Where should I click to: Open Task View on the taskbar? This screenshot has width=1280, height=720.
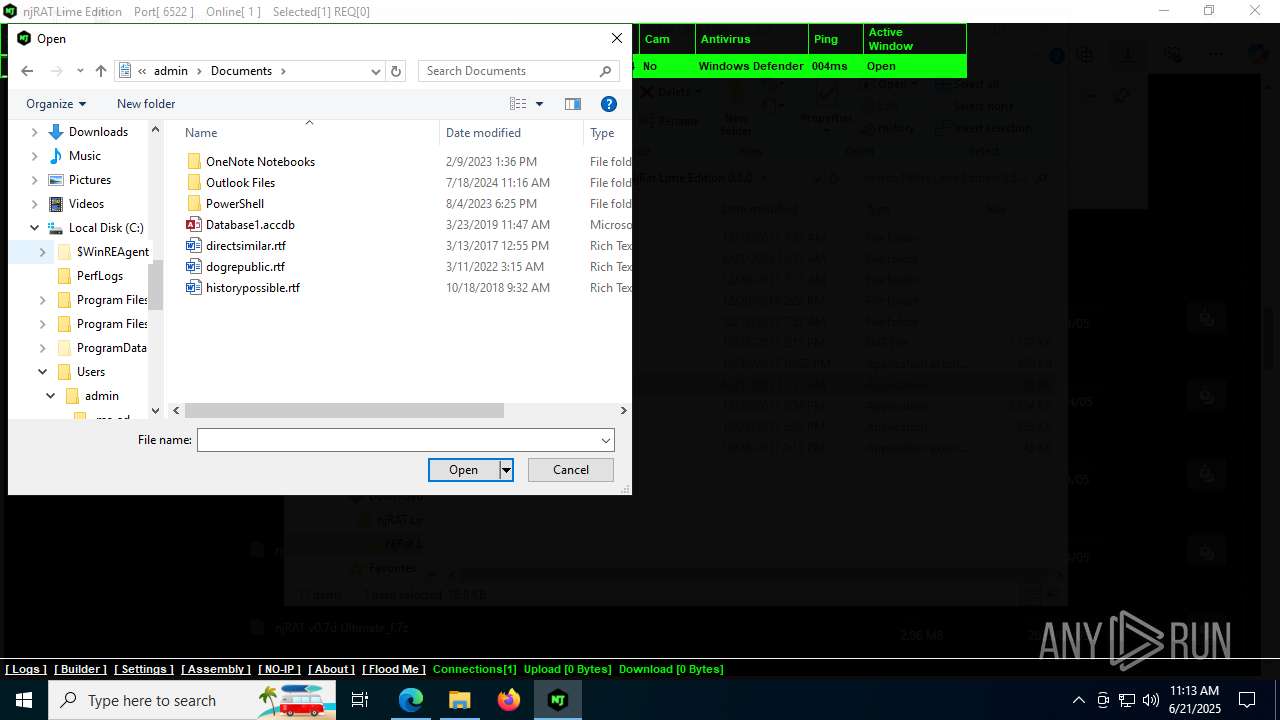pos(360,700)
